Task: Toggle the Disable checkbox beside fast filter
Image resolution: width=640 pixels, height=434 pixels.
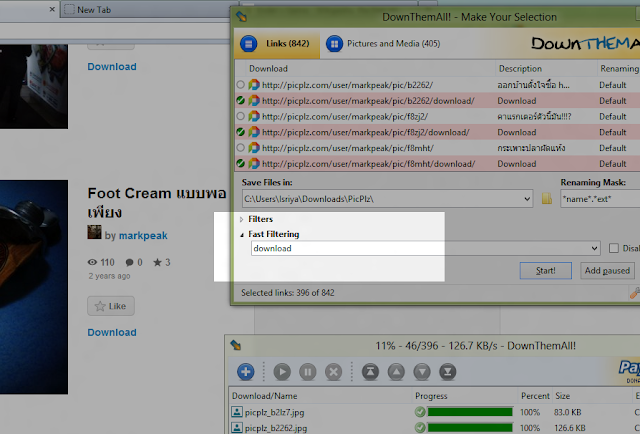Action: tap(613, 248)
